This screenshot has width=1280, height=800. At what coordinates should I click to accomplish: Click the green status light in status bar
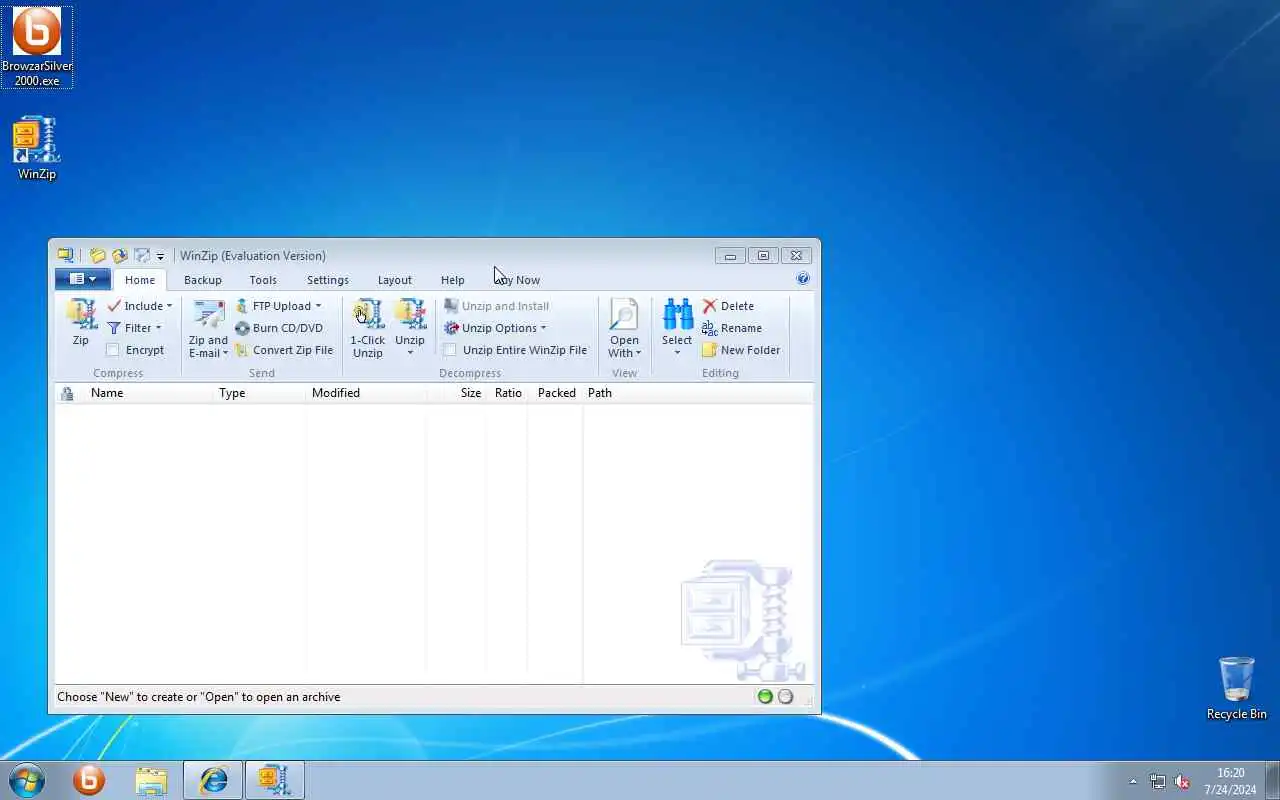(765, 697)
